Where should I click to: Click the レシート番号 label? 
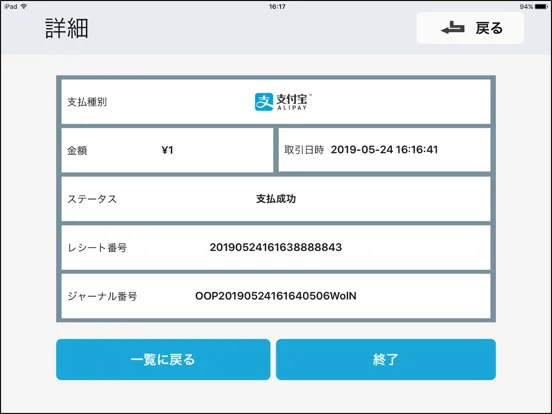97,248
